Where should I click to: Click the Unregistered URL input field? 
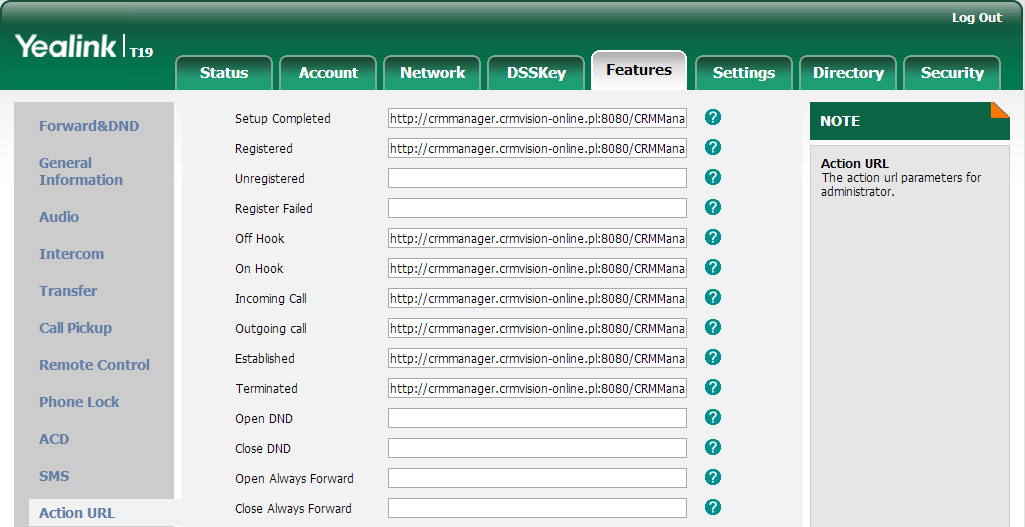(x=537, y=178)
